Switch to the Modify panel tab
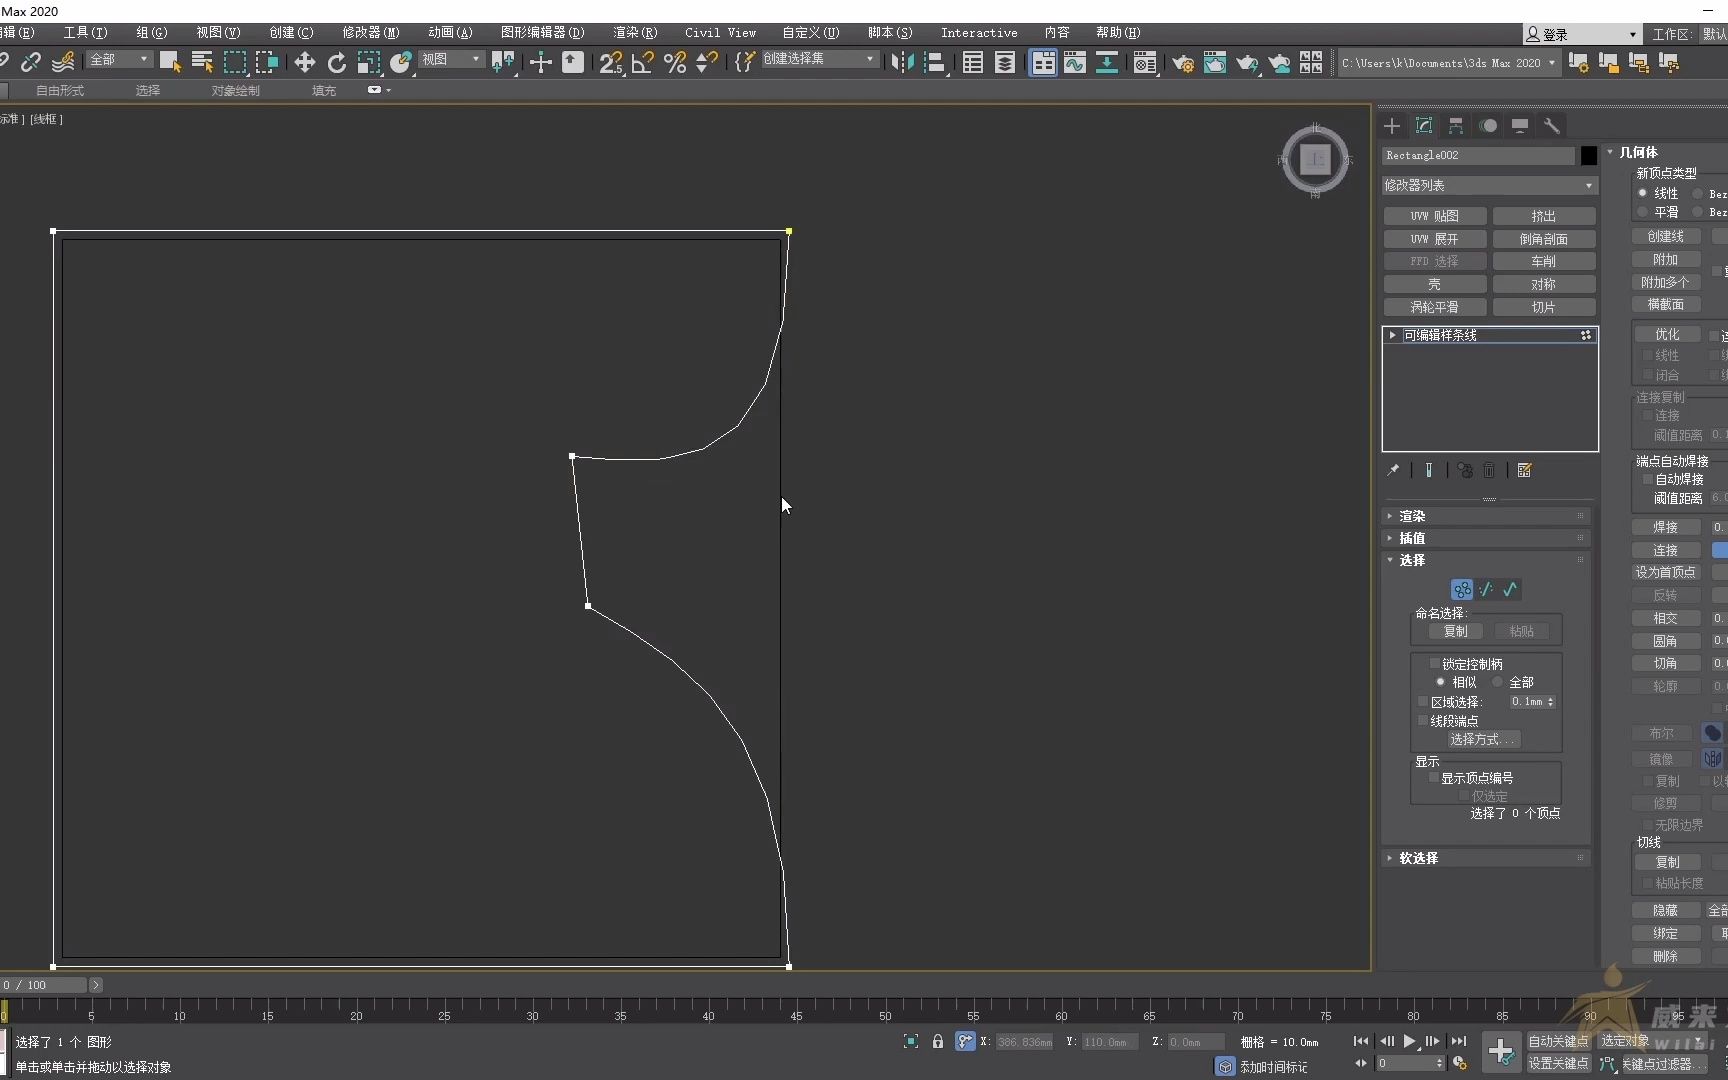Screen dimensions: 1728x1080 [1424, 125]
